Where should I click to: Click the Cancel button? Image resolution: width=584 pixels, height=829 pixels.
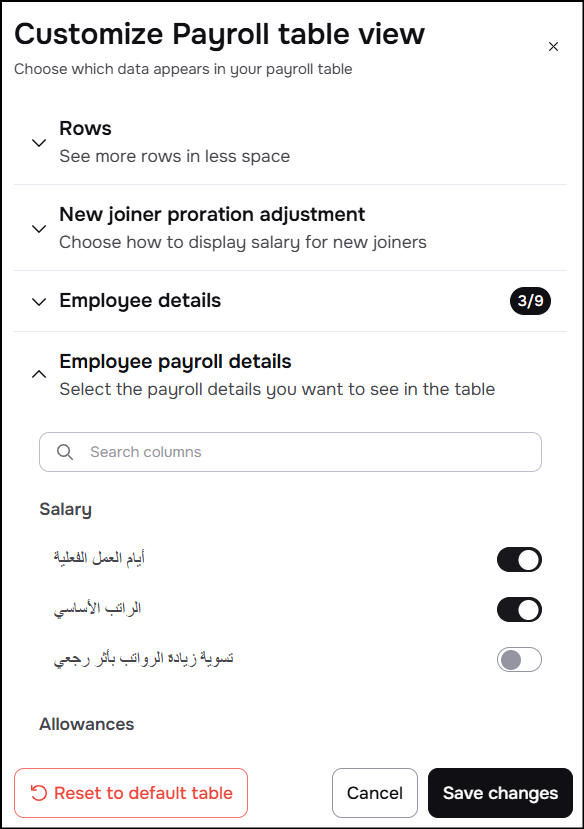[375, 793]
